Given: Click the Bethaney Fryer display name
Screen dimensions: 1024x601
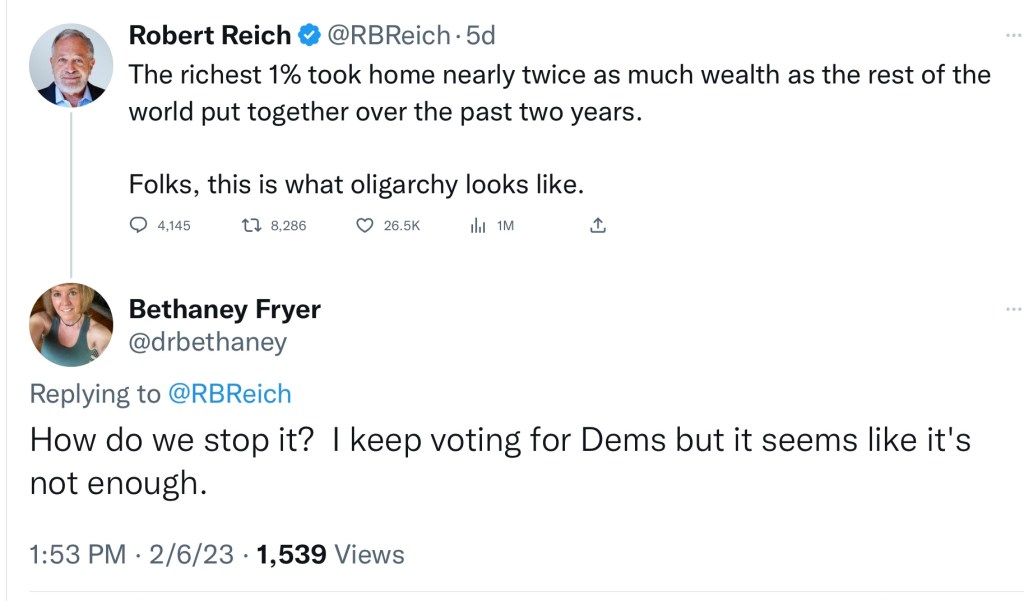Looking at the screenshot, I should (x=225, y=309).
